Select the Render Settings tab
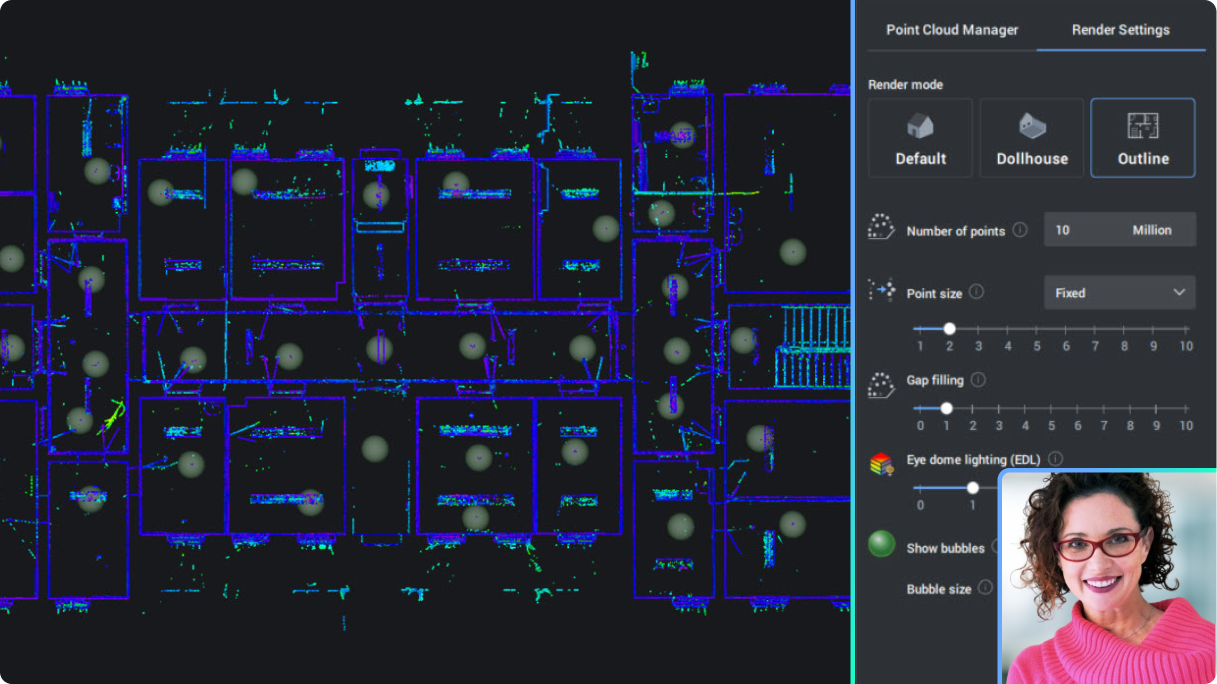 (1120, 30)
